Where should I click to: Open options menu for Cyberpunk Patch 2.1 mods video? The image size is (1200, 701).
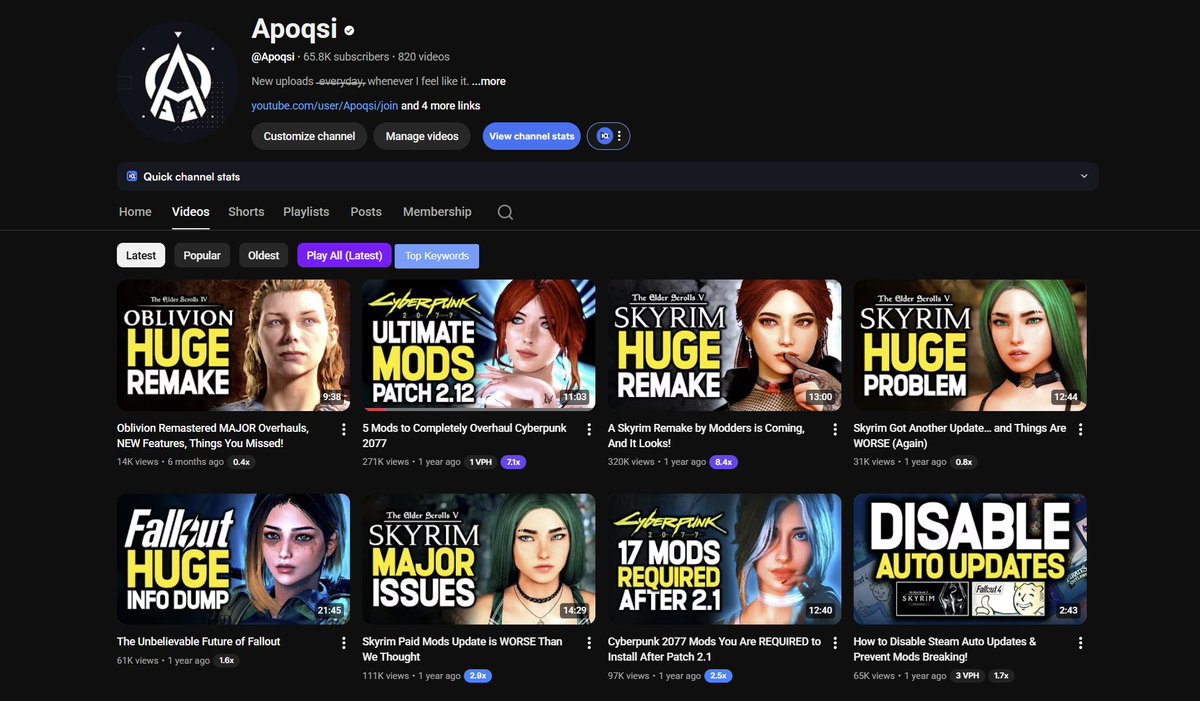coord(835,643)
